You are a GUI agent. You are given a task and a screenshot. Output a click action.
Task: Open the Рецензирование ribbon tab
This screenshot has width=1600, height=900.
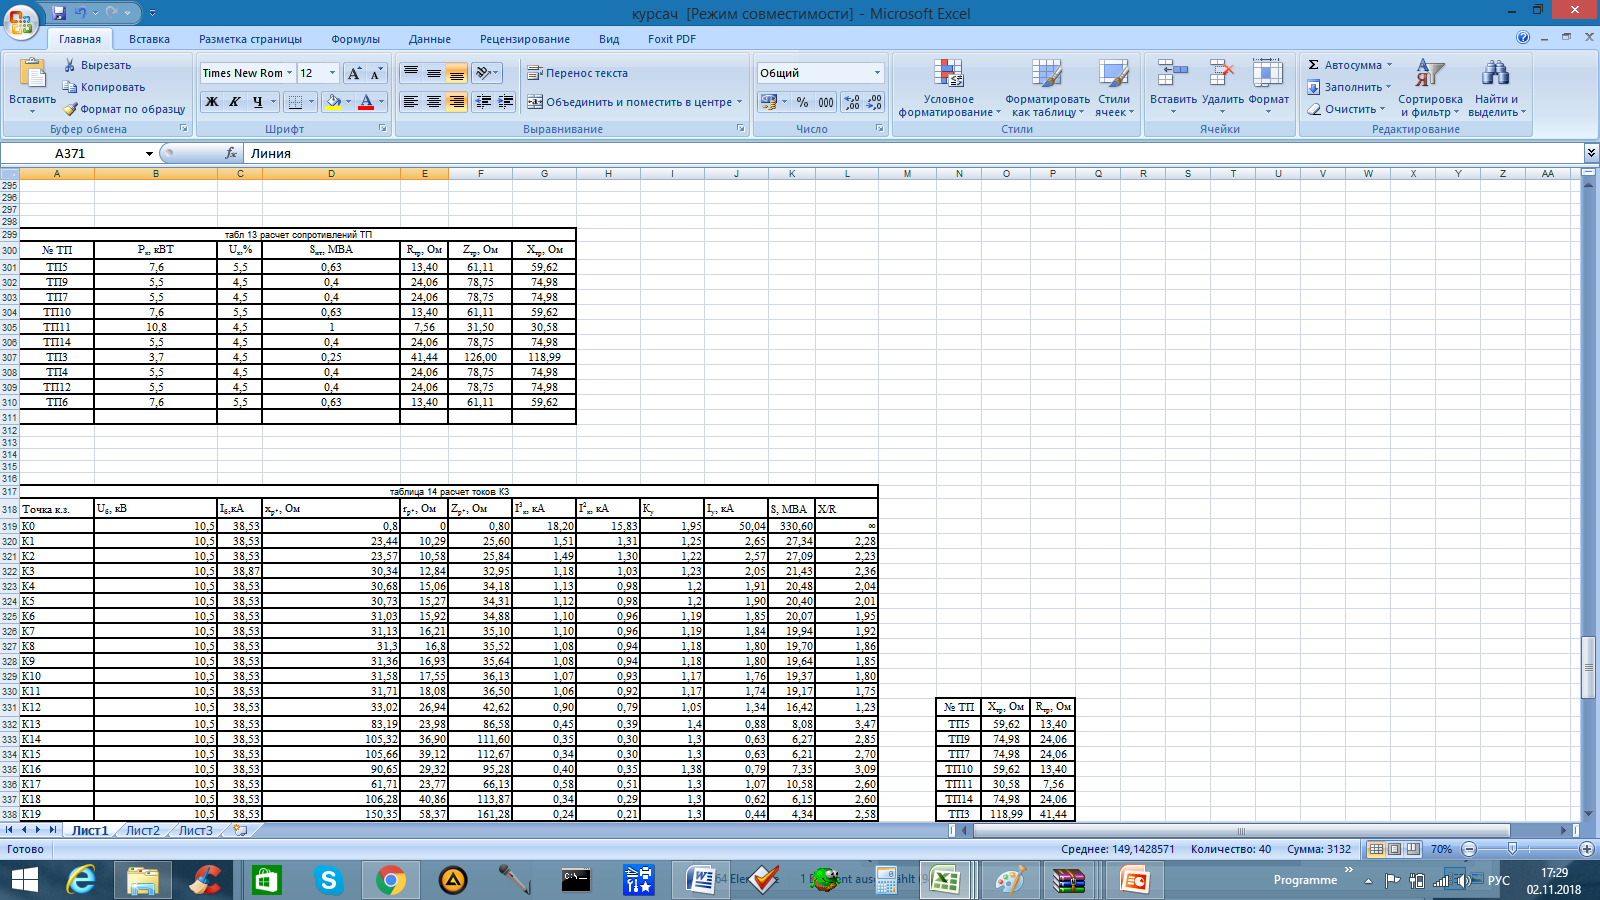coord(525,39)
